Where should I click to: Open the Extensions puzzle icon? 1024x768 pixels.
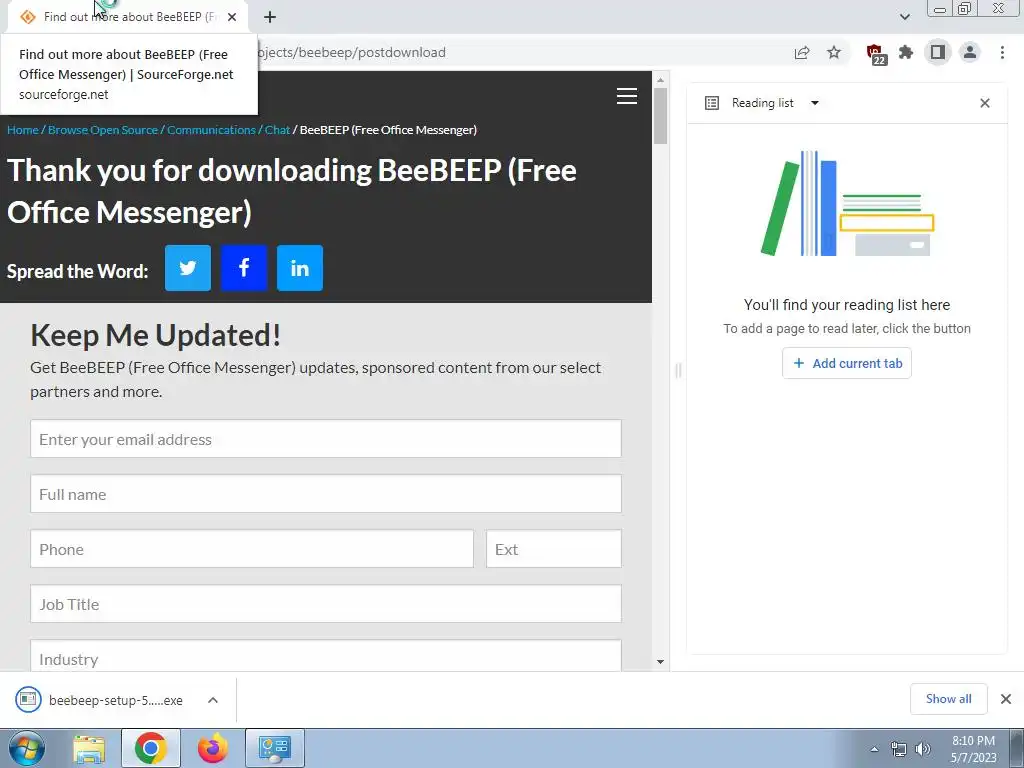click(x=906, y=52)
